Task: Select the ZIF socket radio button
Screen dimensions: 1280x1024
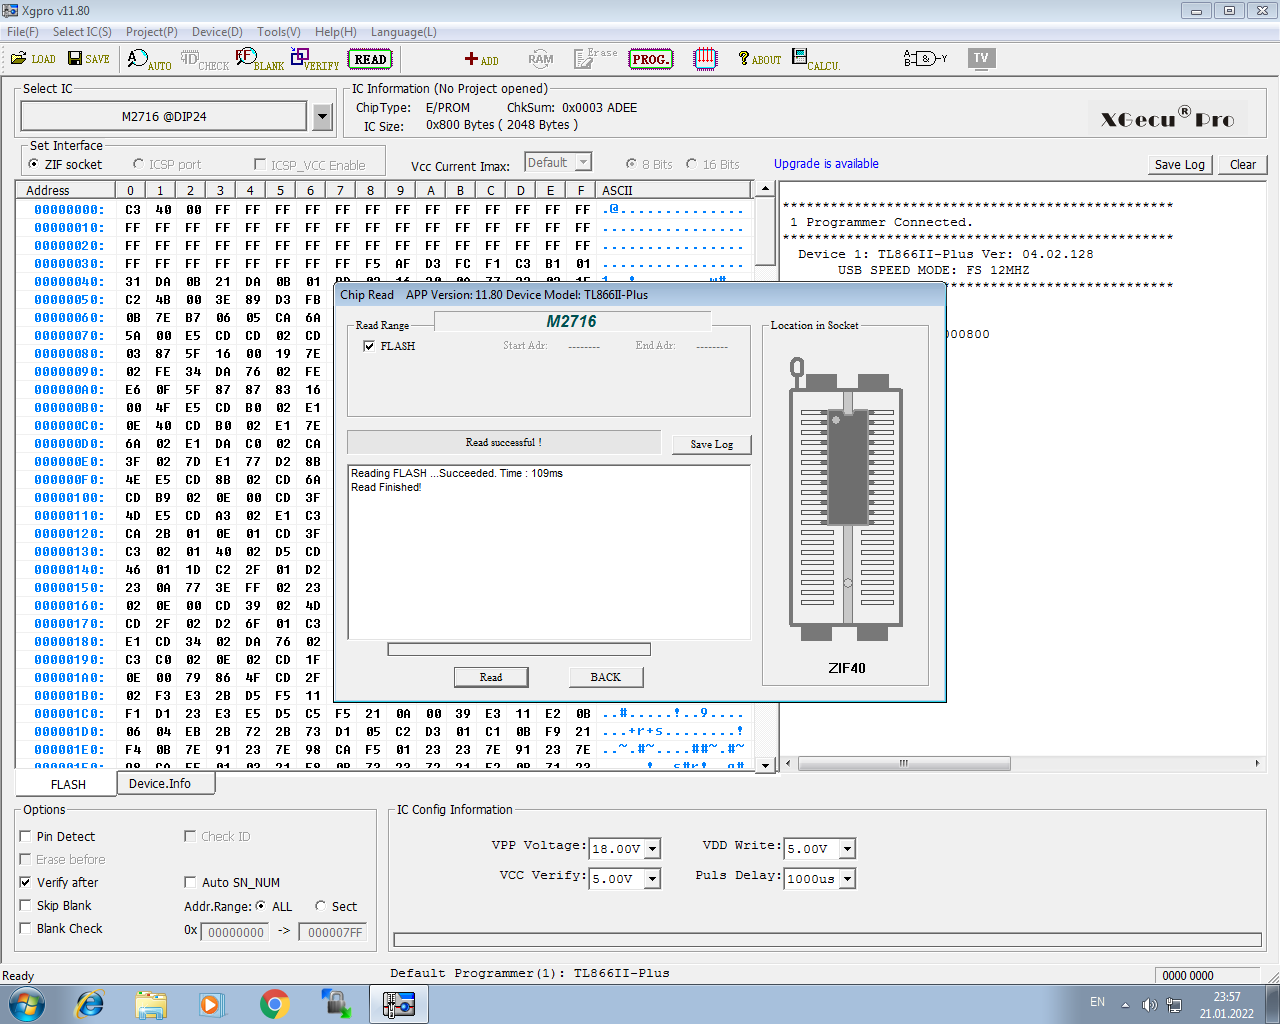Action: (34, 164)
